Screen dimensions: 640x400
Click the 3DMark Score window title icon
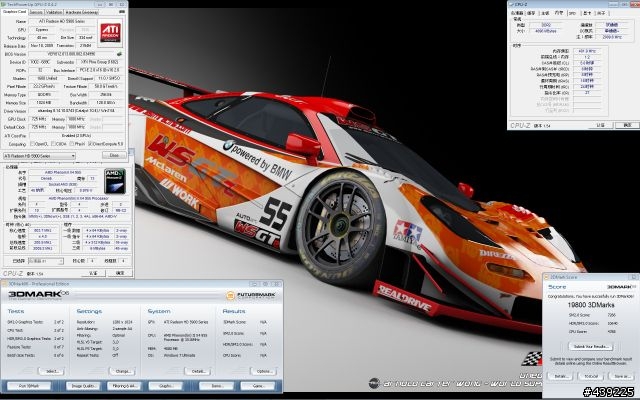[547, 277]
